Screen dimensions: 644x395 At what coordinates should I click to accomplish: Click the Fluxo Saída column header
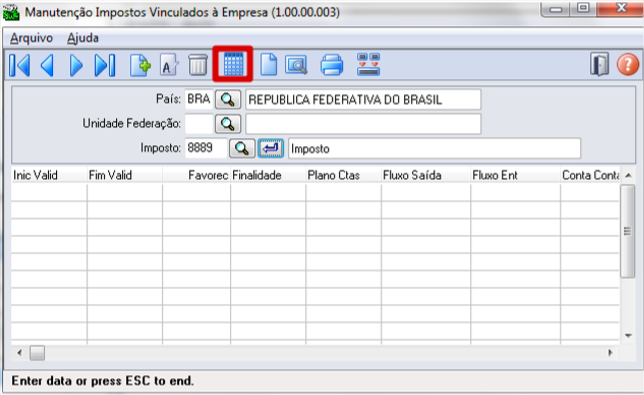click(426, 175)
